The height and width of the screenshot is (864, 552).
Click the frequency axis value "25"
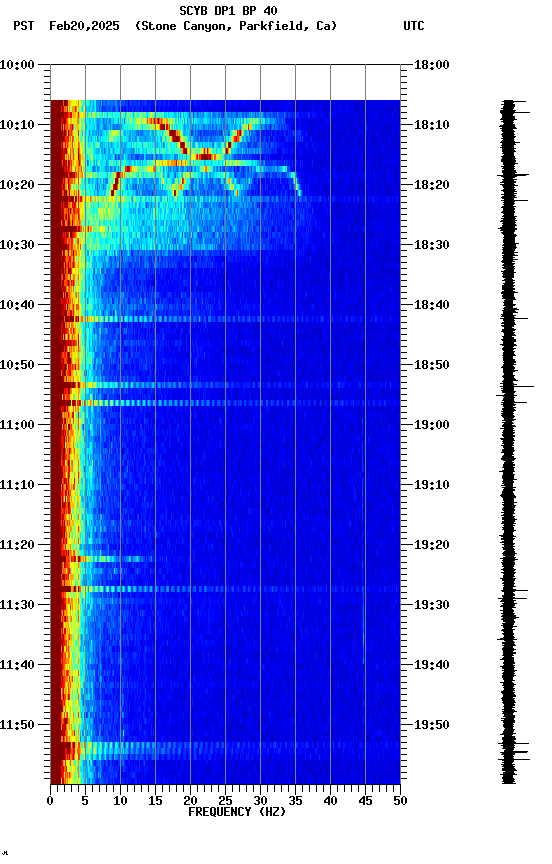pos(225,801)
